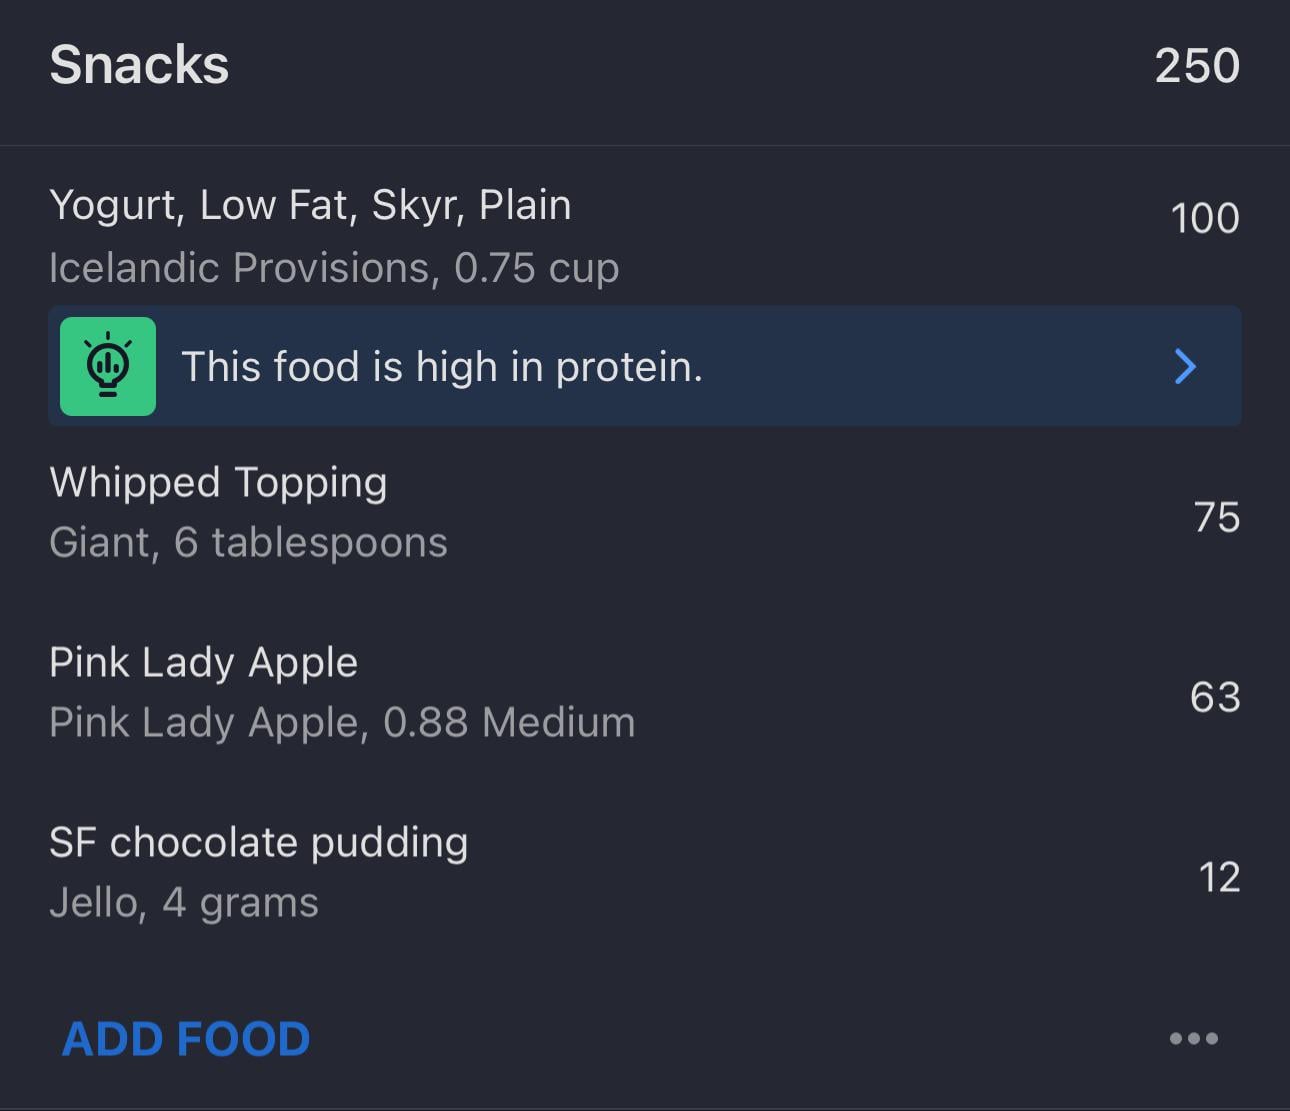Click the Snacks title text

tap(139, 66)
